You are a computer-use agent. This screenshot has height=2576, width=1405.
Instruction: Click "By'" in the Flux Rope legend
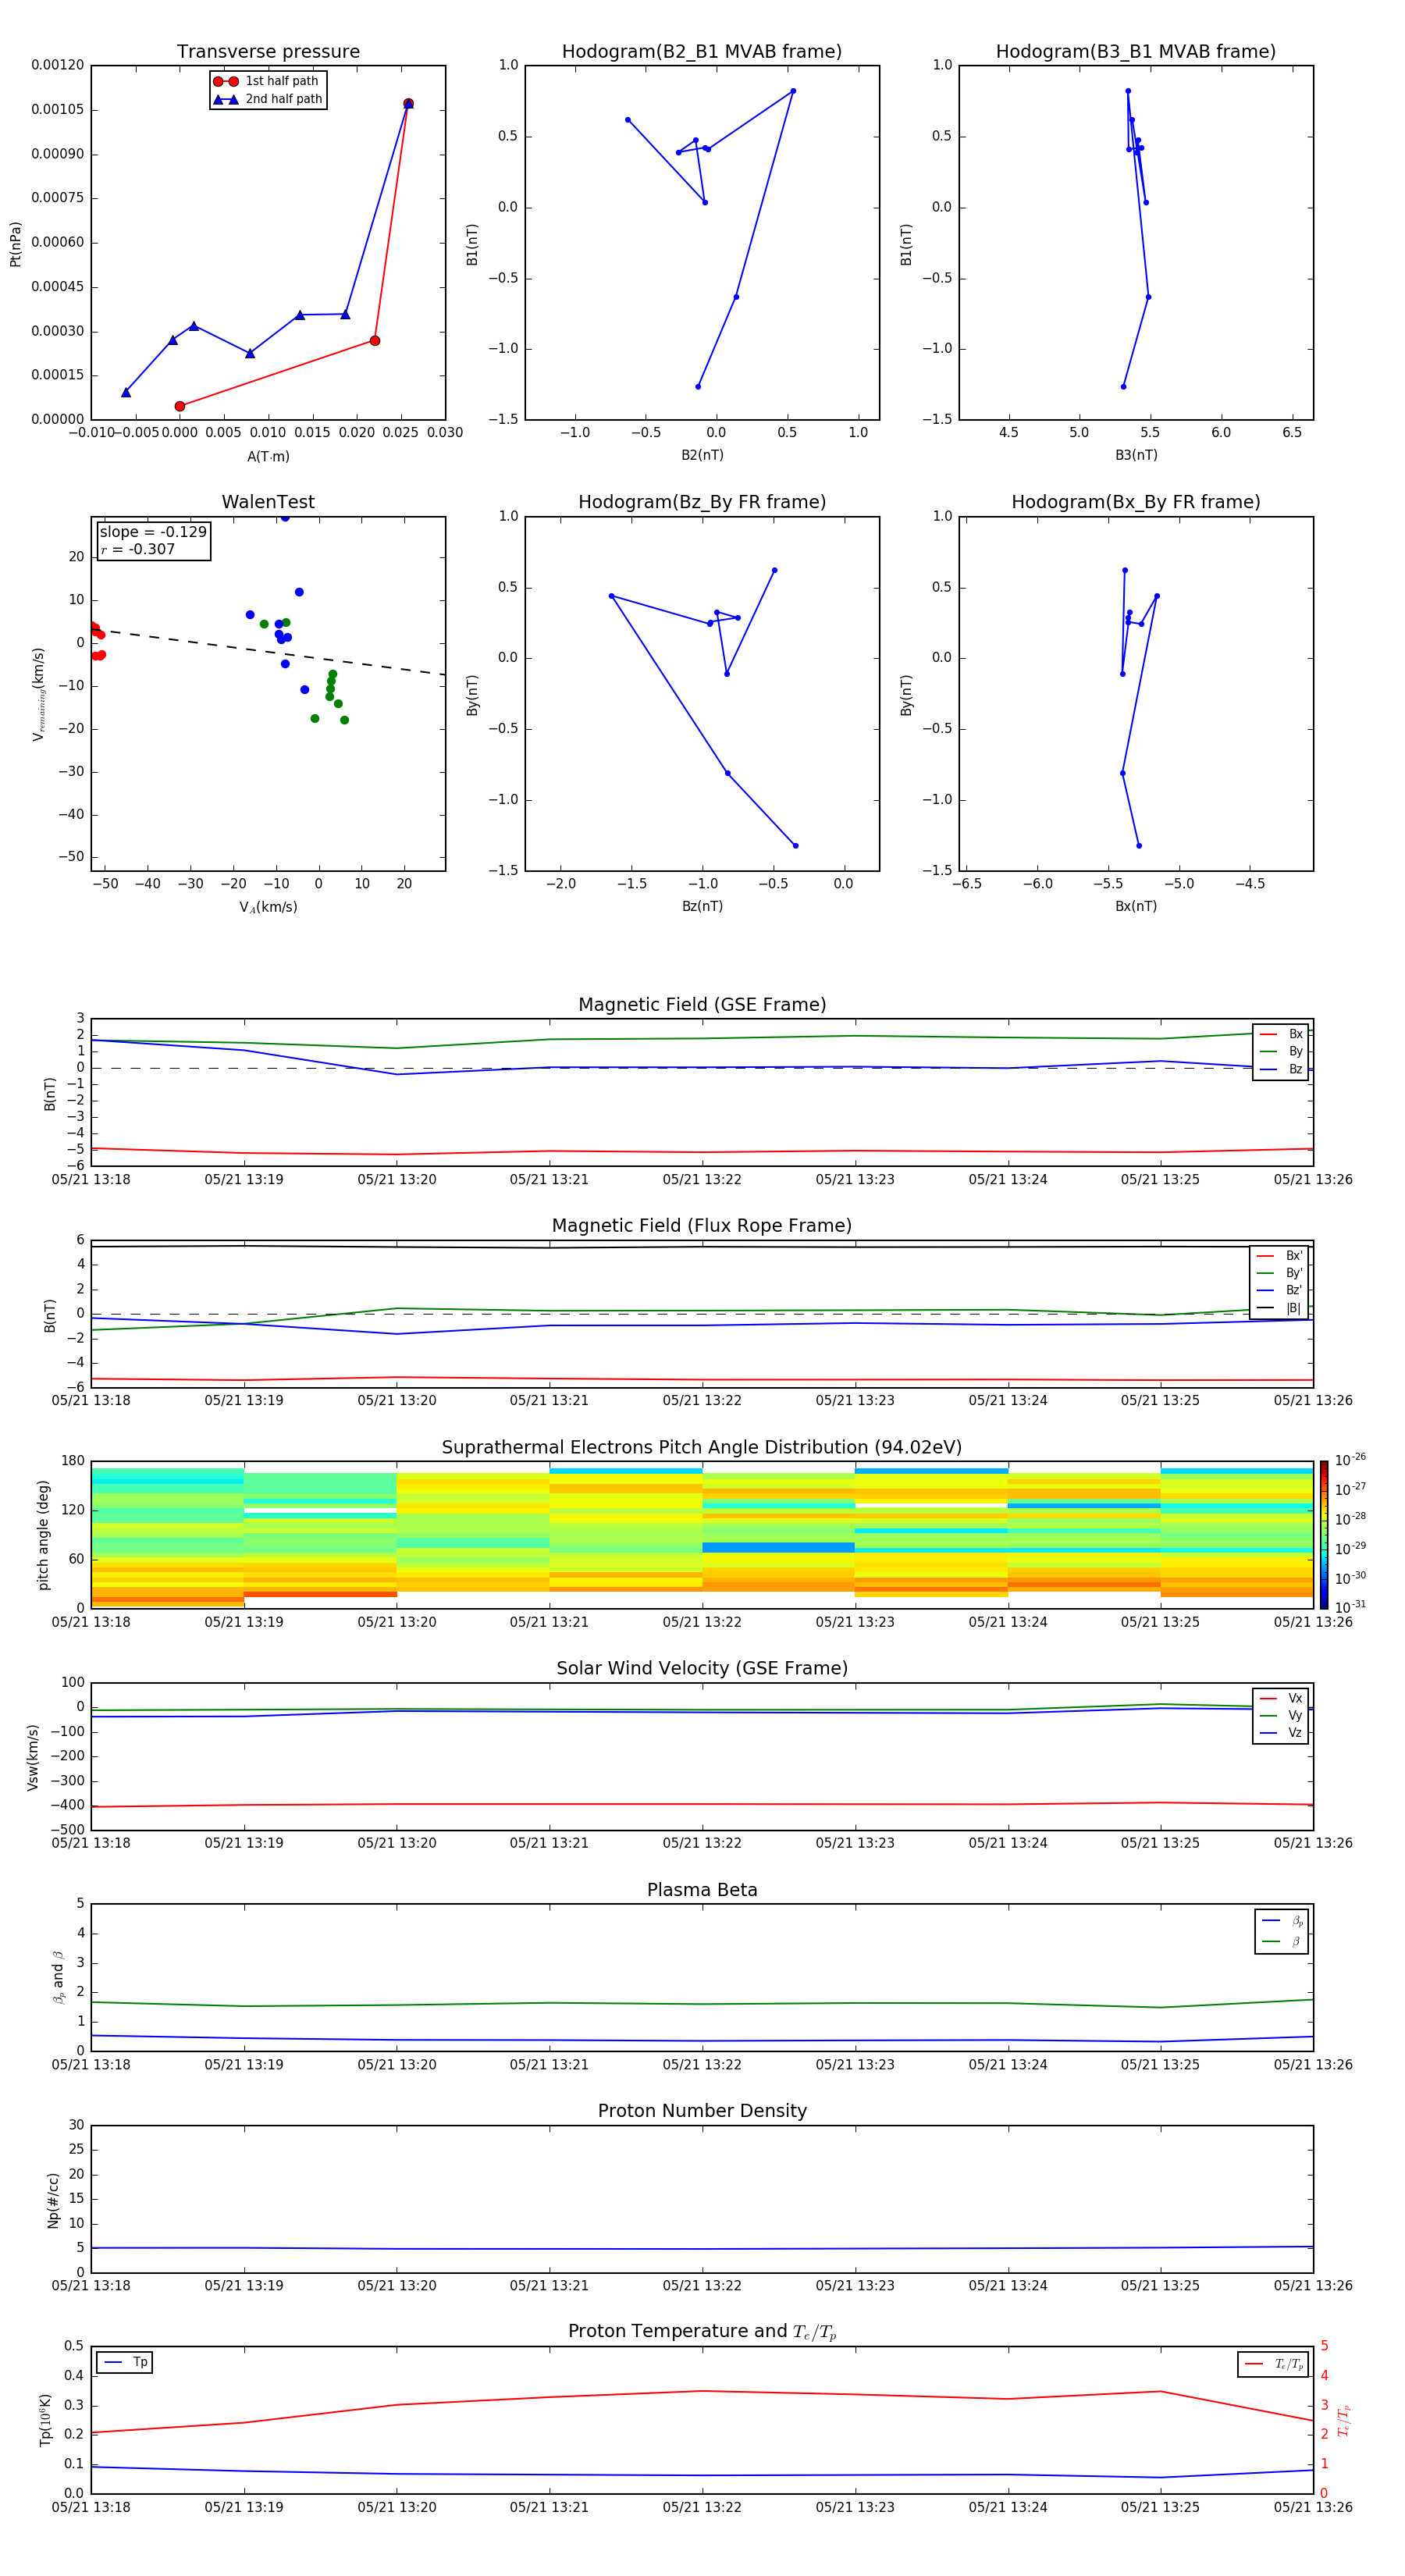tap(1280, 1273)
